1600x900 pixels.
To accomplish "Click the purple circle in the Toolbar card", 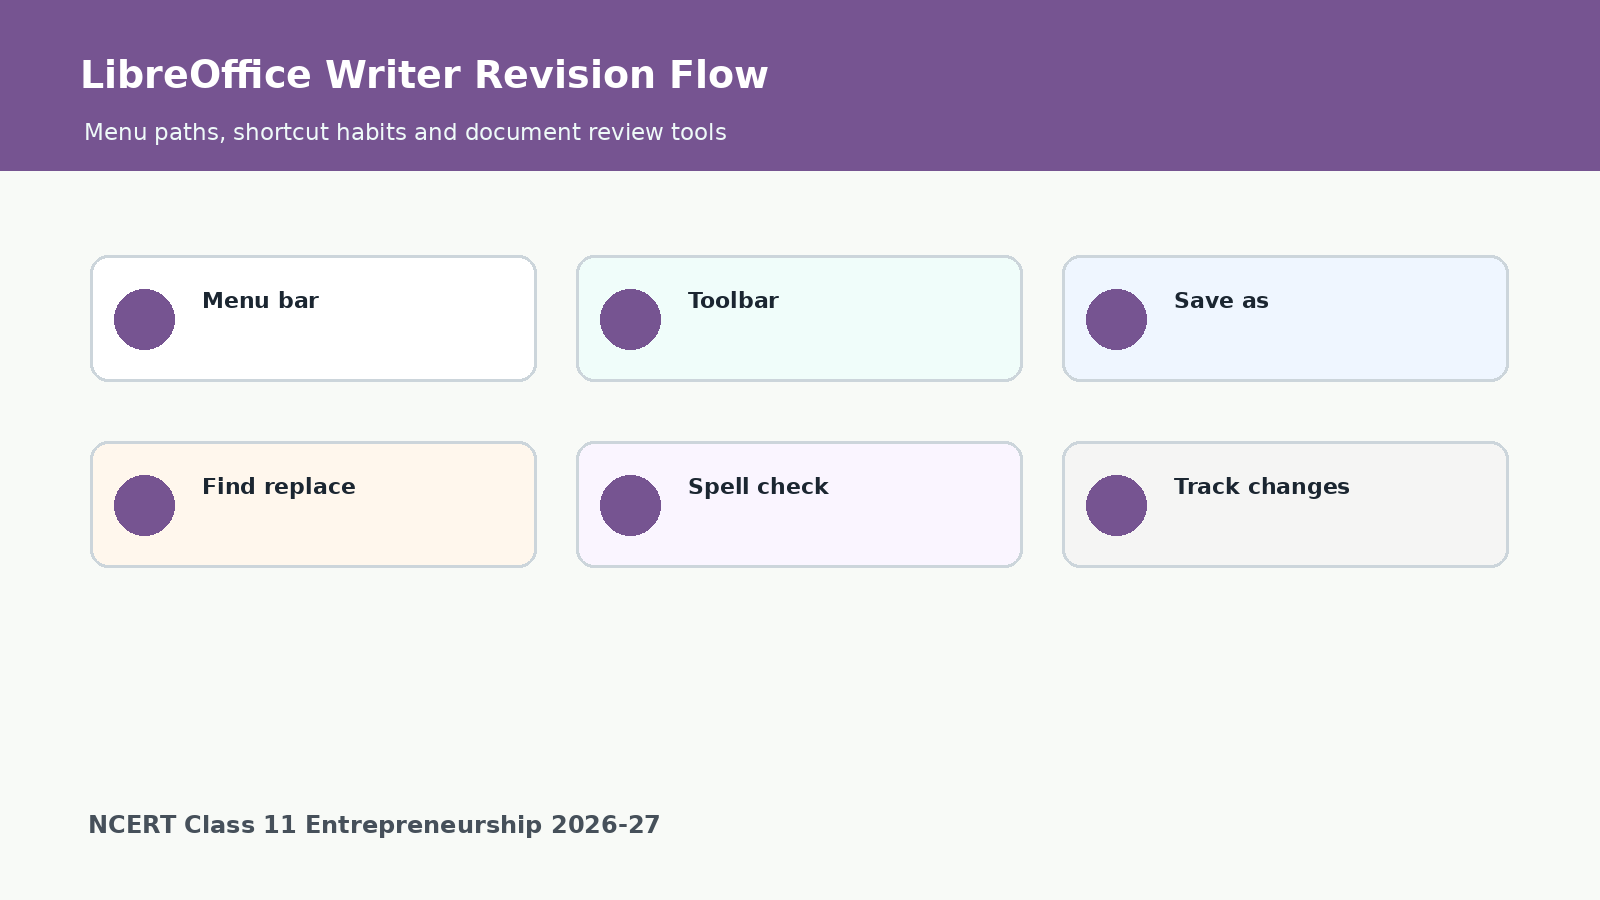I will [630, 319].
